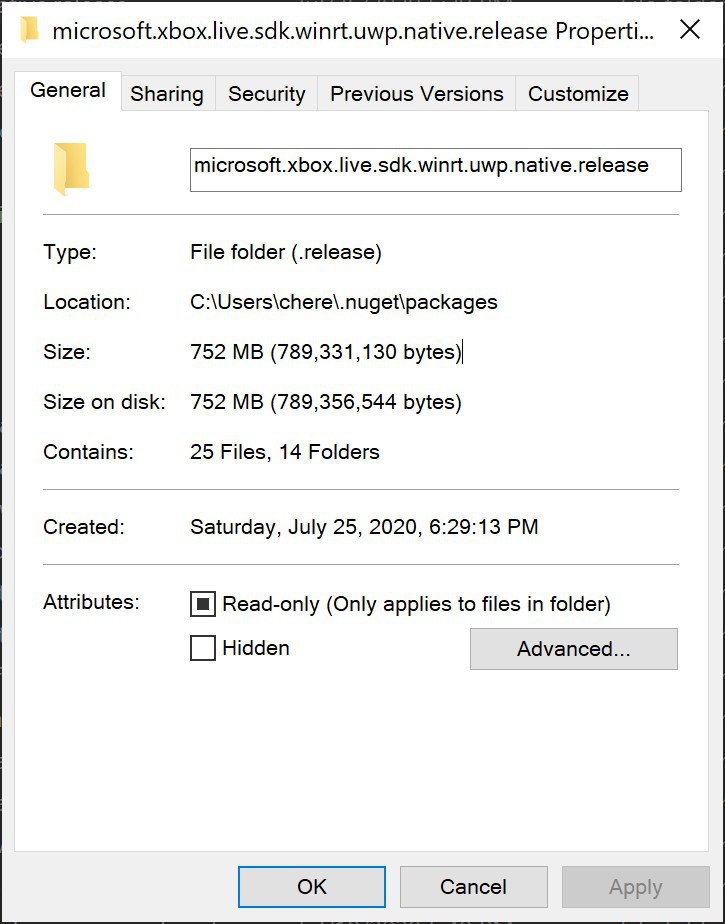Image resolution: width=725 pixels, height=924 pixels.
Task: Click the title bar folder icon
Action: click(x=29, y=30)
